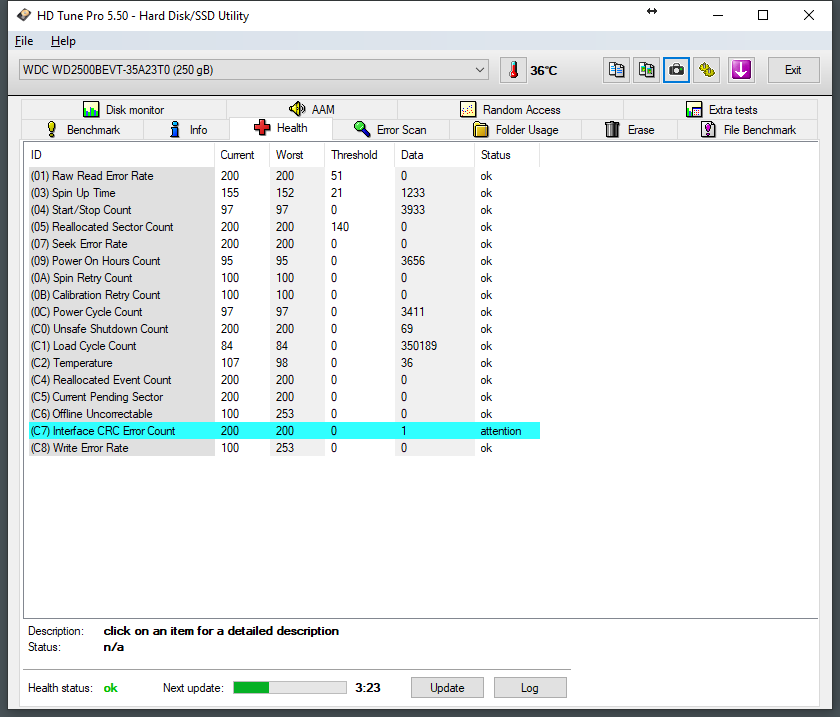Screen dimensions: 840x717
Task: Switch to the Disk monitor tab
Action: coord(124,110)
